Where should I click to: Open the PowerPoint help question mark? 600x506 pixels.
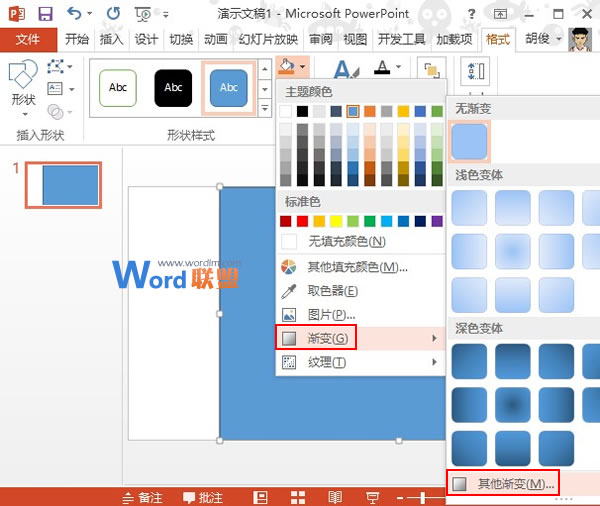click(471, 15)
